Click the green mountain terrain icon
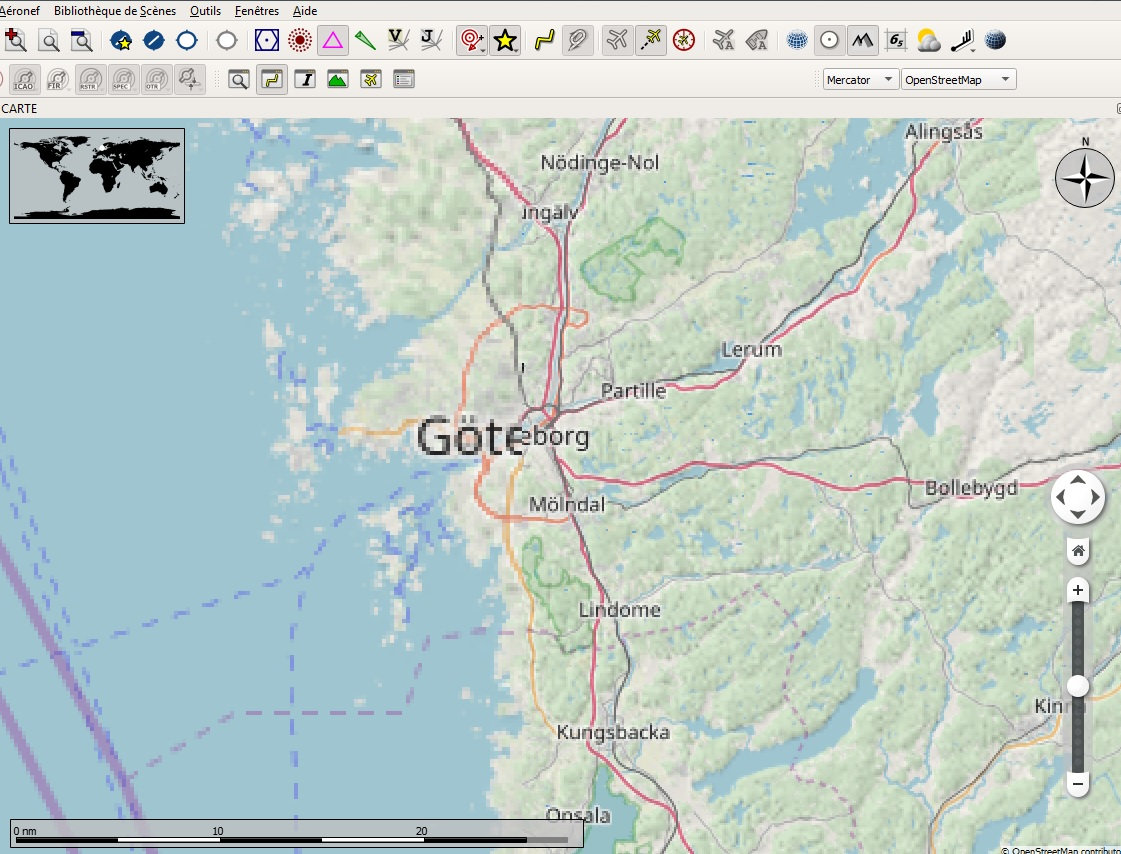1121x854 pixels. (x=337, y=80)
